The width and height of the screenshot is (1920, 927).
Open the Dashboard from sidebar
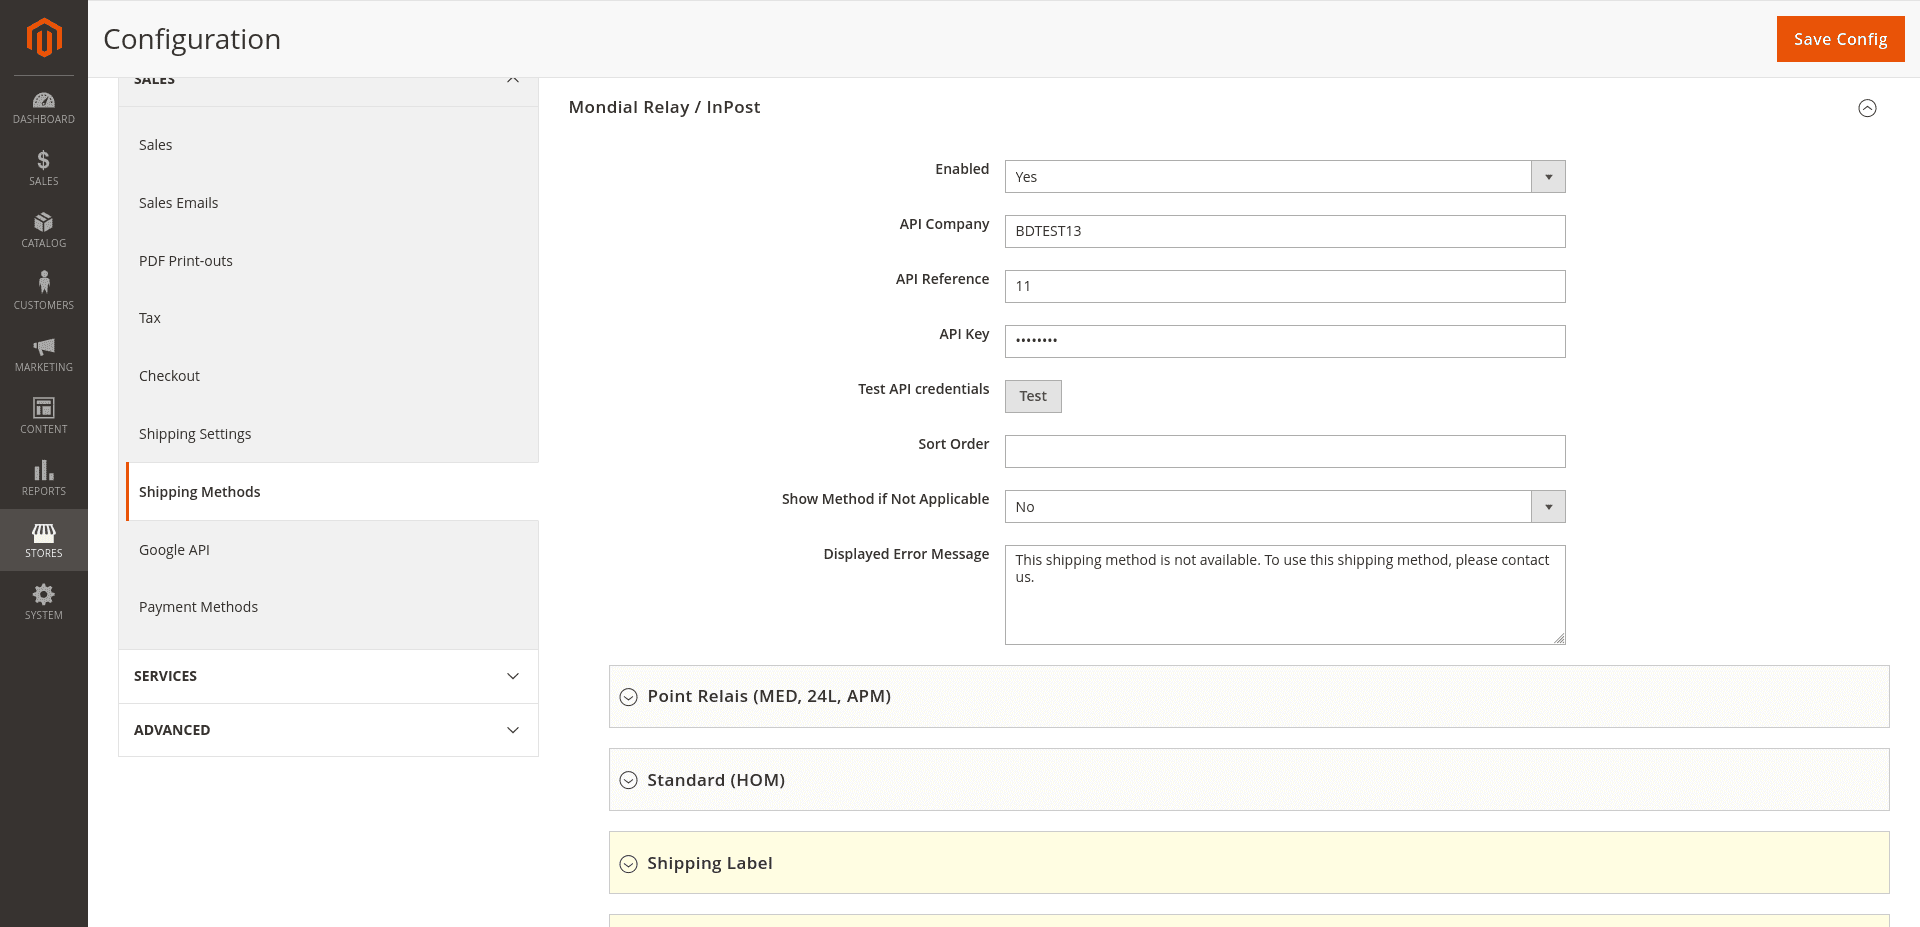point(44,108)
